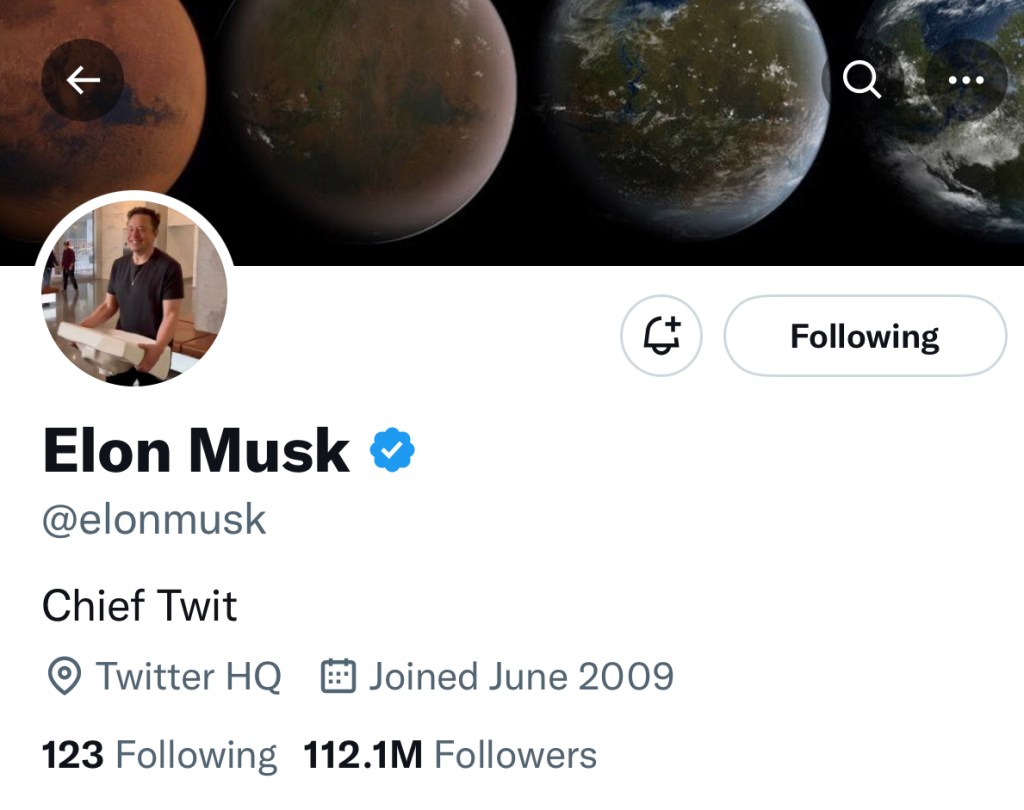Image resolution: width=1024 pixels, height=810 pixels.
Task: Toggle the Following button to unfollow
Action: 864,335
